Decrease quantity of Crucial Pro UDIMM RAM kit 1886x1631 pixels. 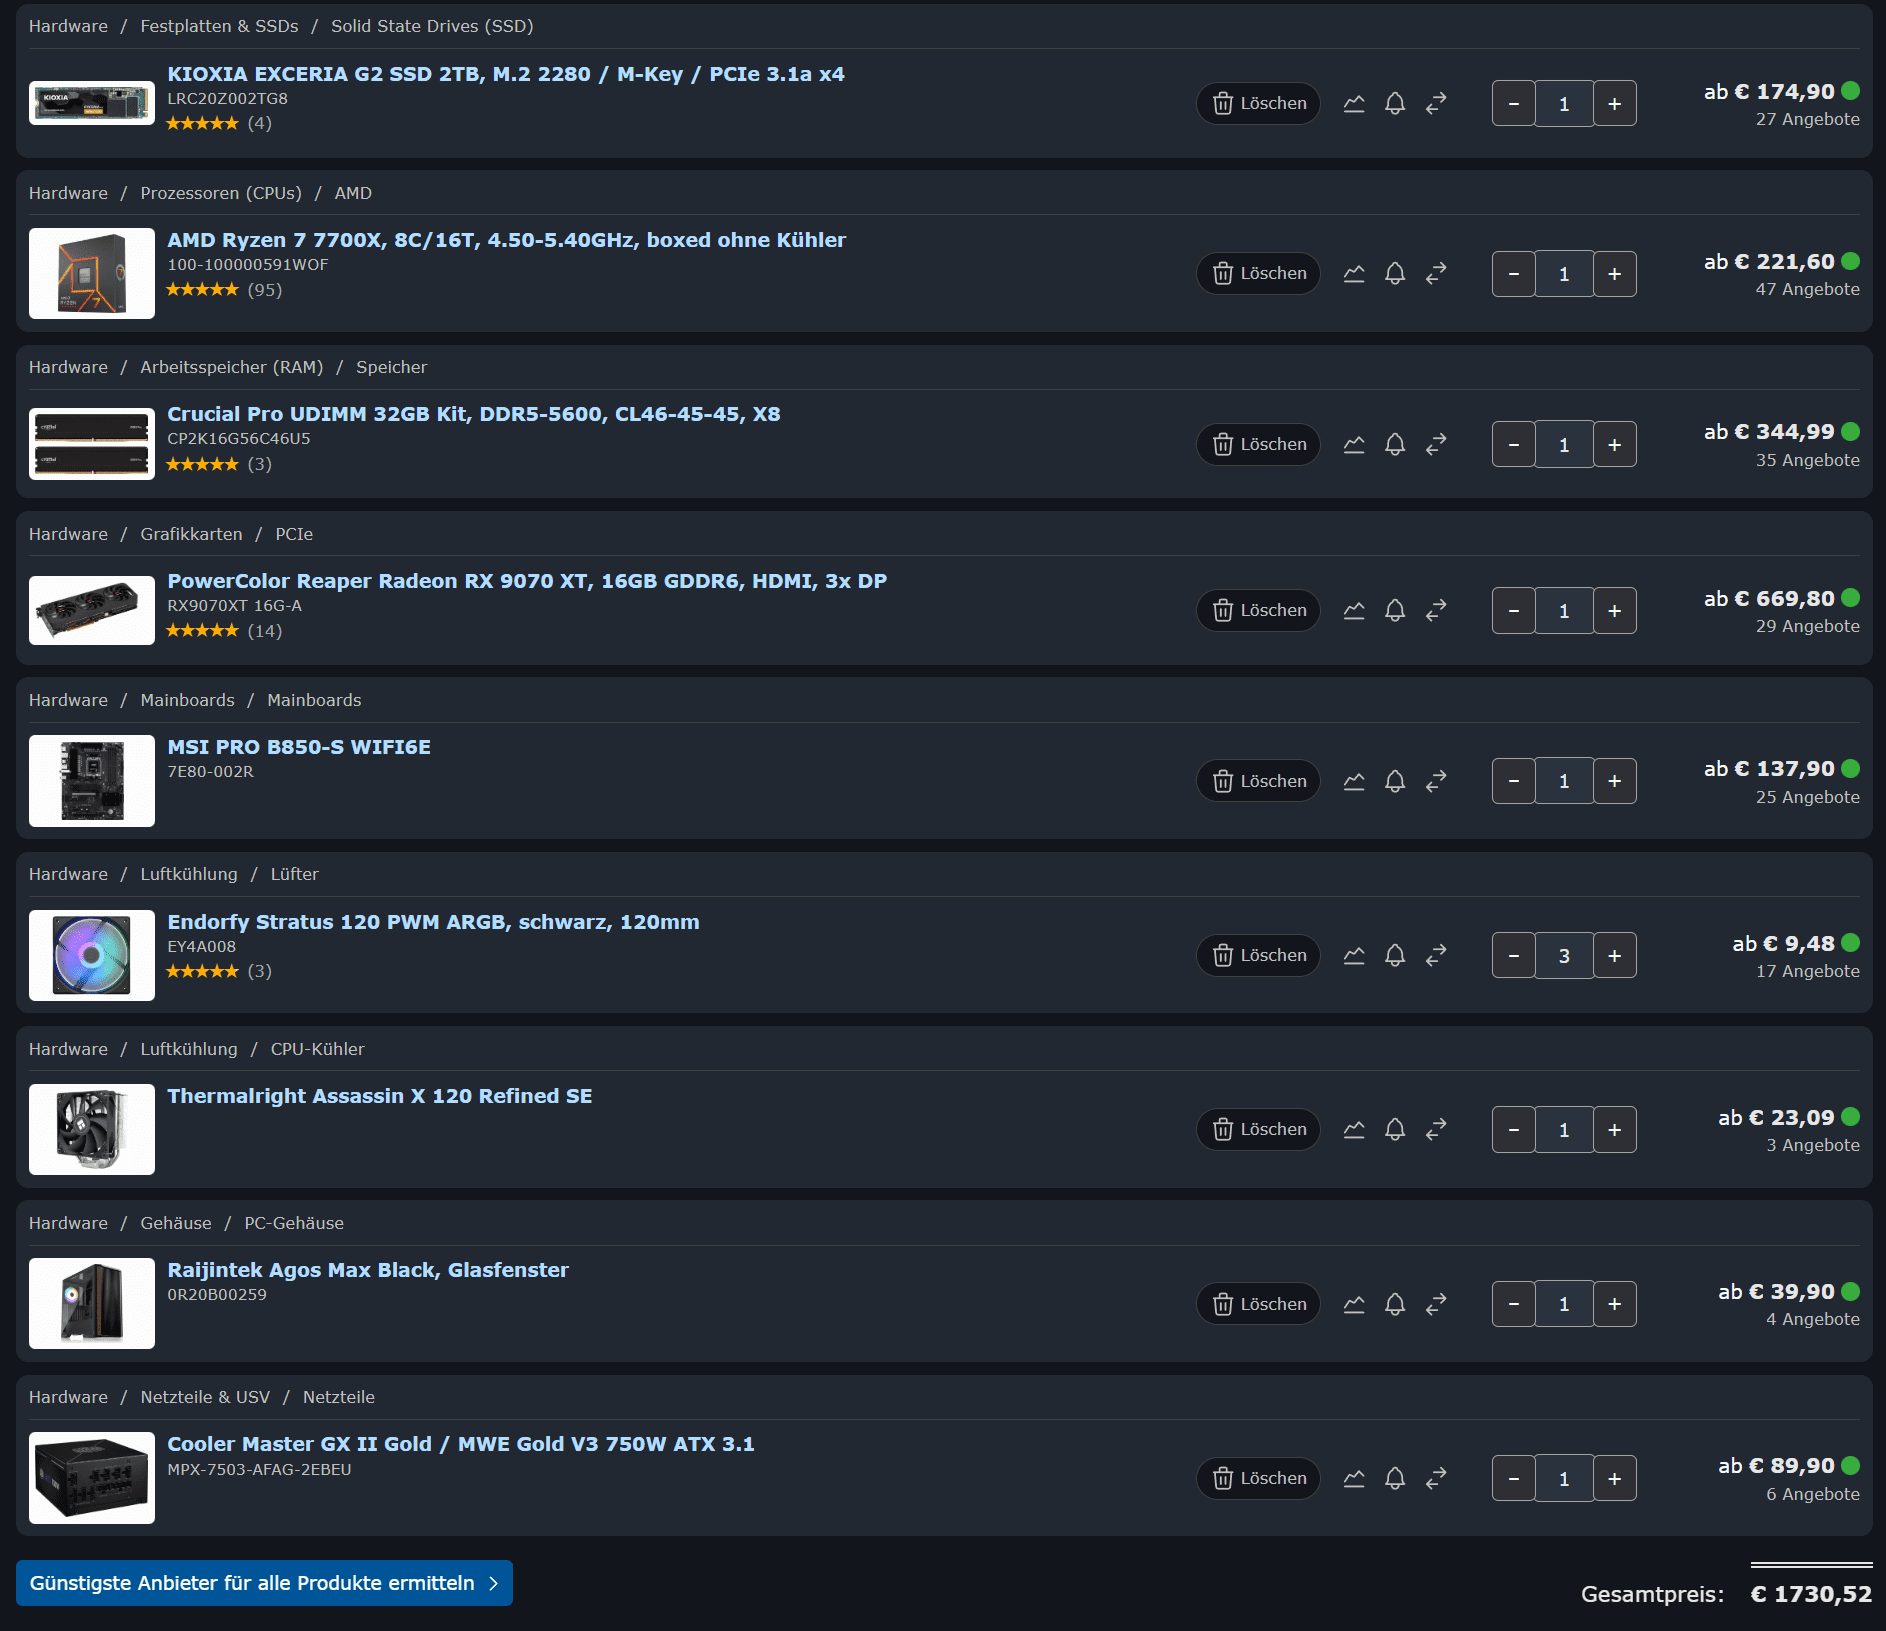tap(1514, 444)
